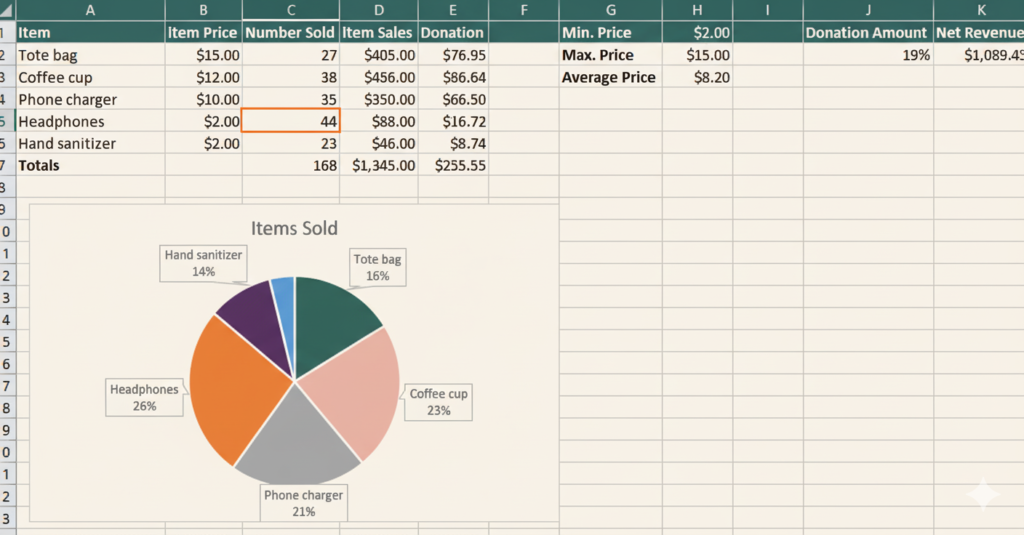Select the "Phone charger 21%" chart label

pos(303,503)
